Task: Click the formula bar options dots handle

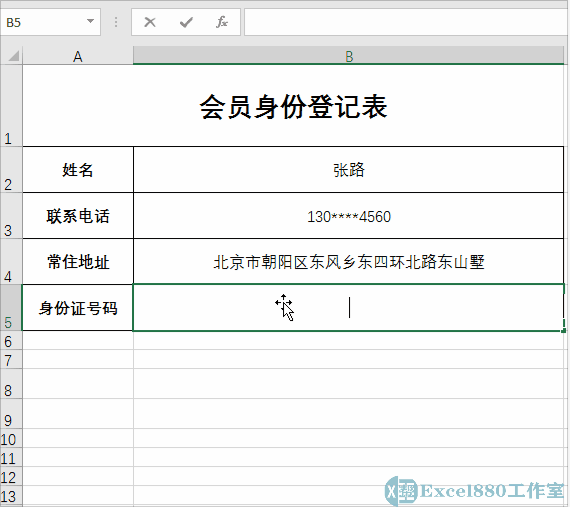Action: pyautogui.click(x=116, y=22)
